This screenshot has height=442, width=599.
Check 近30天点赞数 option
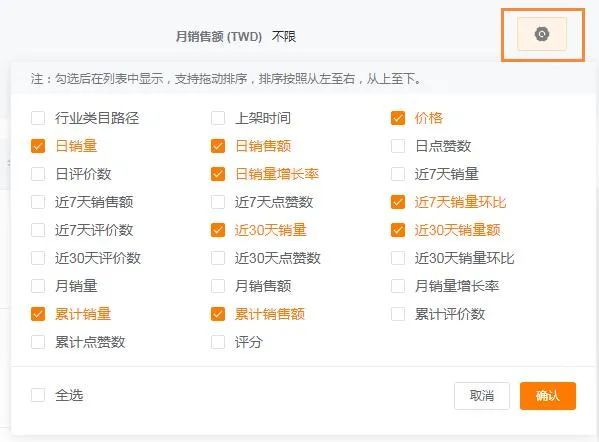[218, 258]
